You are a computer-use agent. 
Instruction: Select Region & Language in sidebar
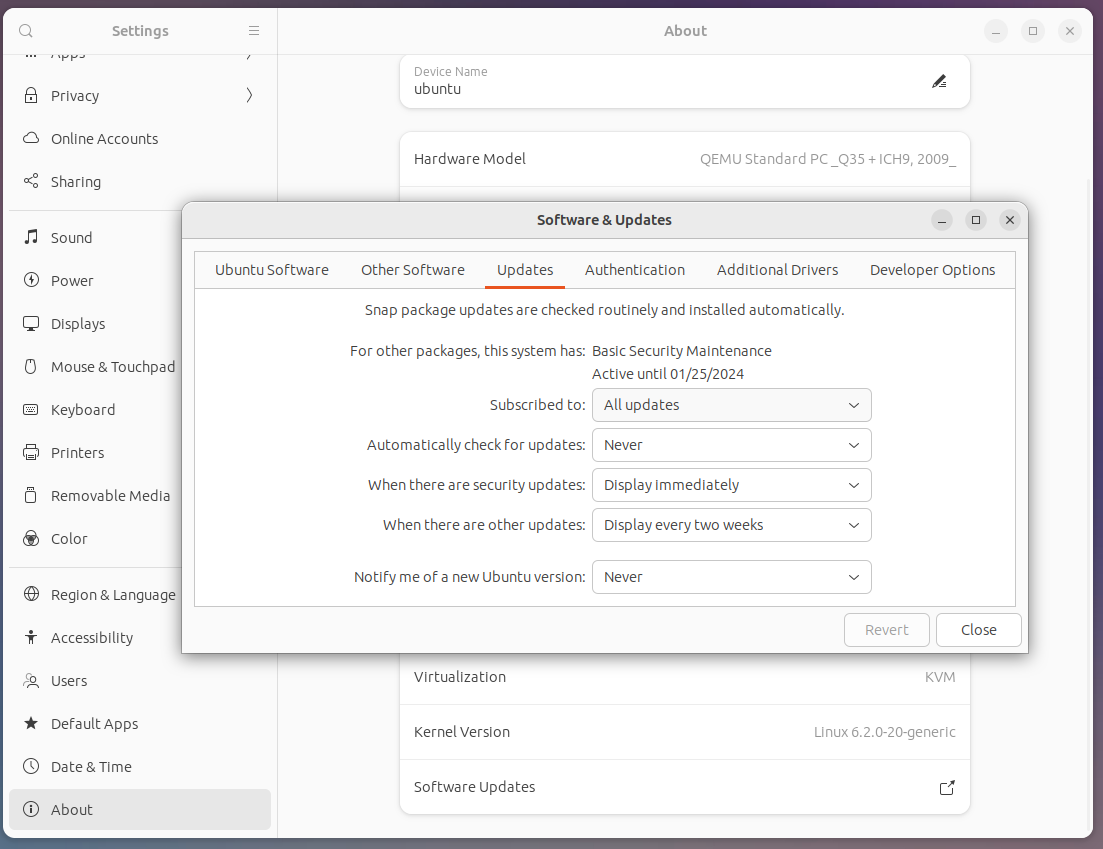pyautogui.click(x=113, y=595)
